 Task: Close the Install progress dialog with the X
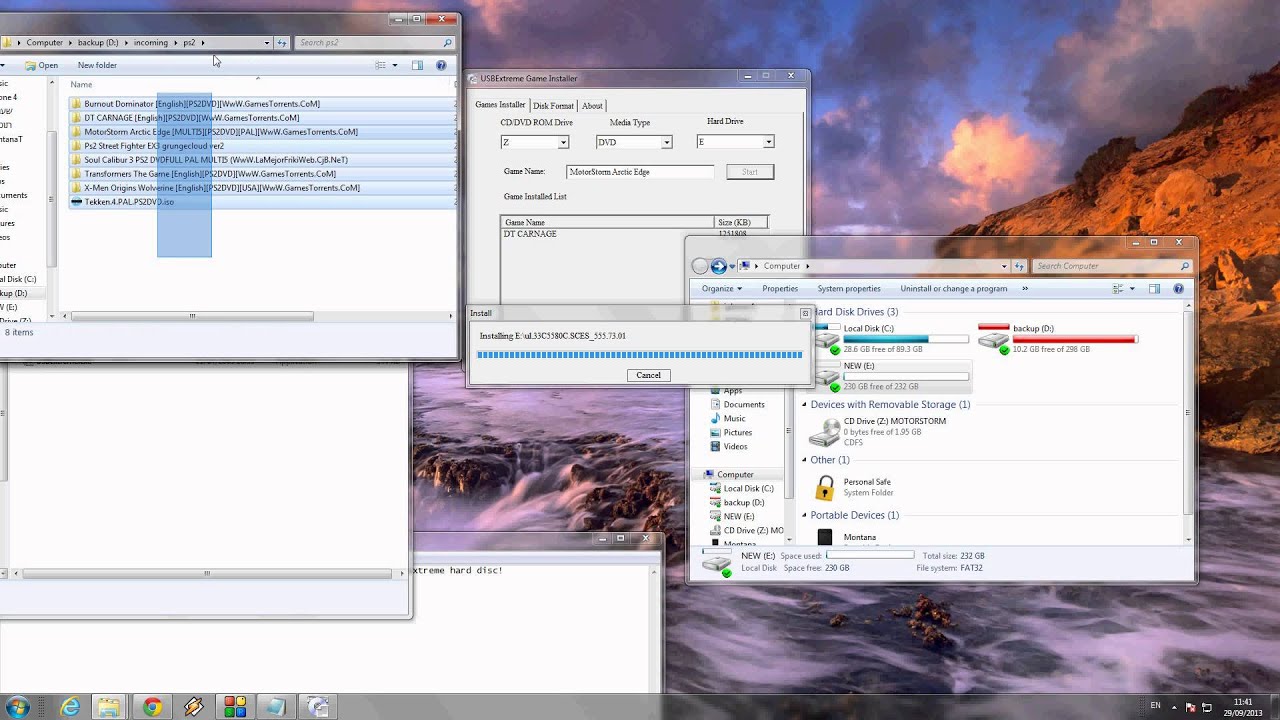coord(805,313)
